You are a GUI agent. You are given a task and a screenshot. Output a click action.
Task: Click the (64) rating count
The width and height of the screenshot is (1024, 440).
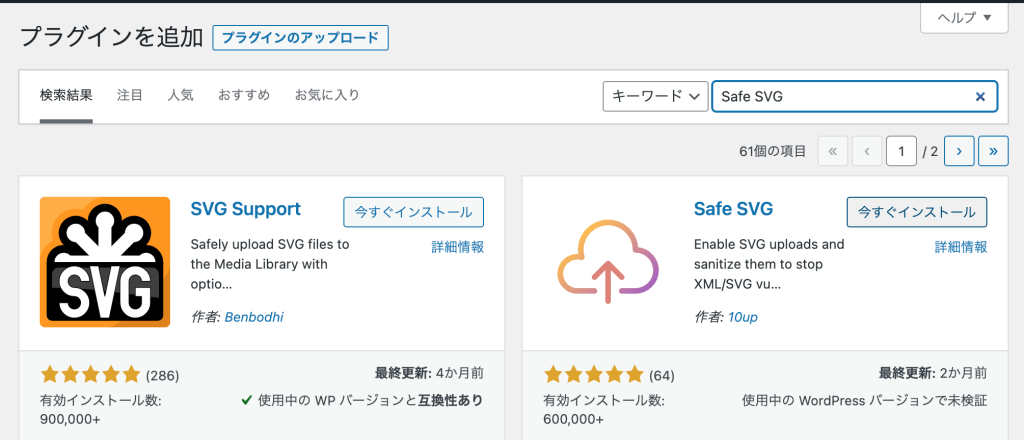pos(662,375)
